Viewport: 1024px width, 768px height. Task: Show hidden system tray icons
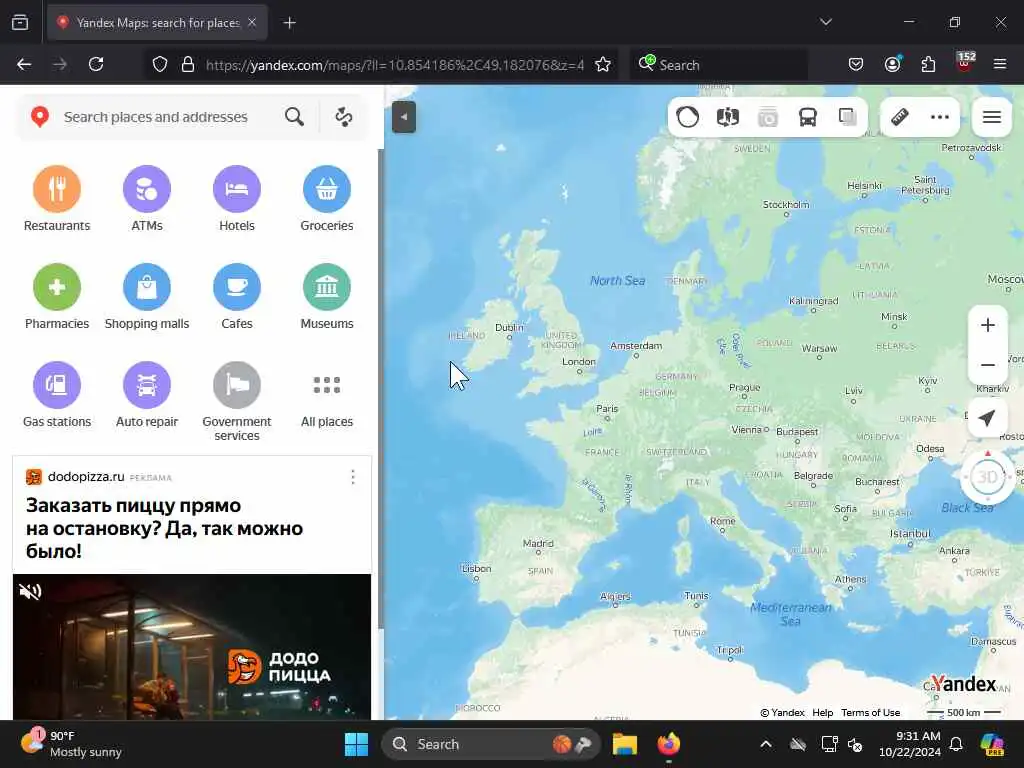point(766,744)
